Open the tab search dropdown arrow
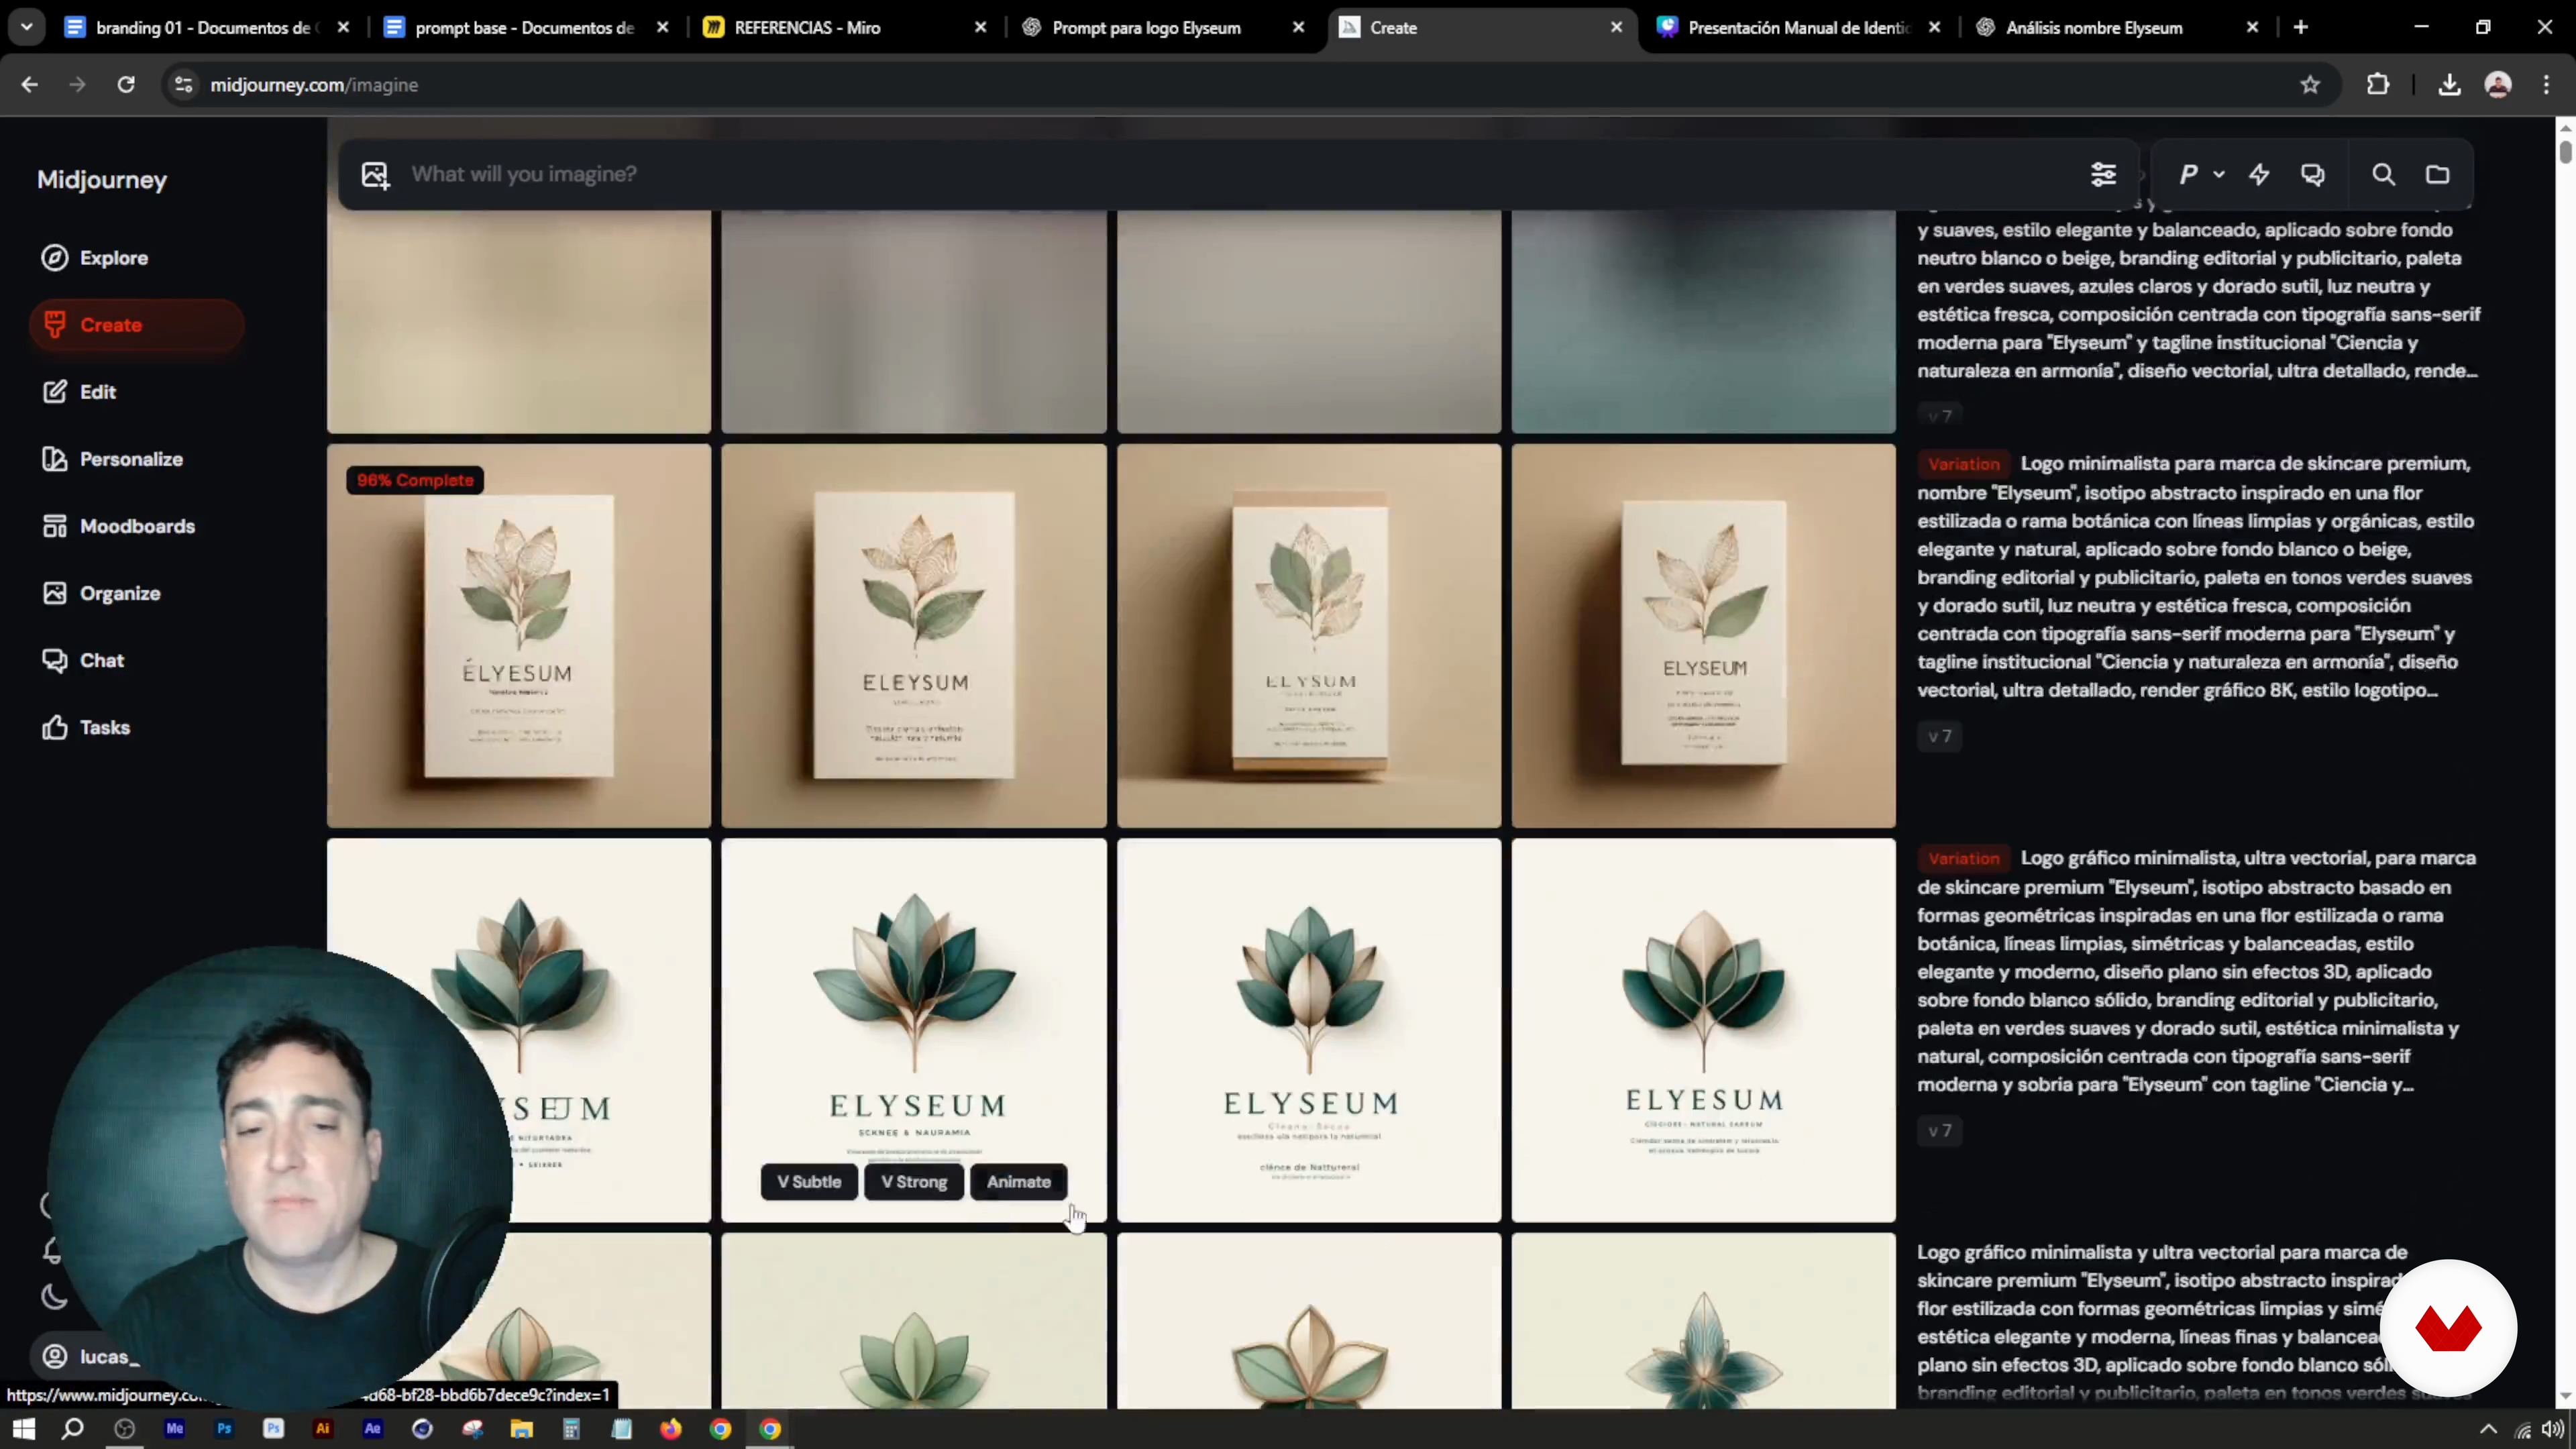The height and width of the screenshot is (1449, 2576). click(27, 28)
